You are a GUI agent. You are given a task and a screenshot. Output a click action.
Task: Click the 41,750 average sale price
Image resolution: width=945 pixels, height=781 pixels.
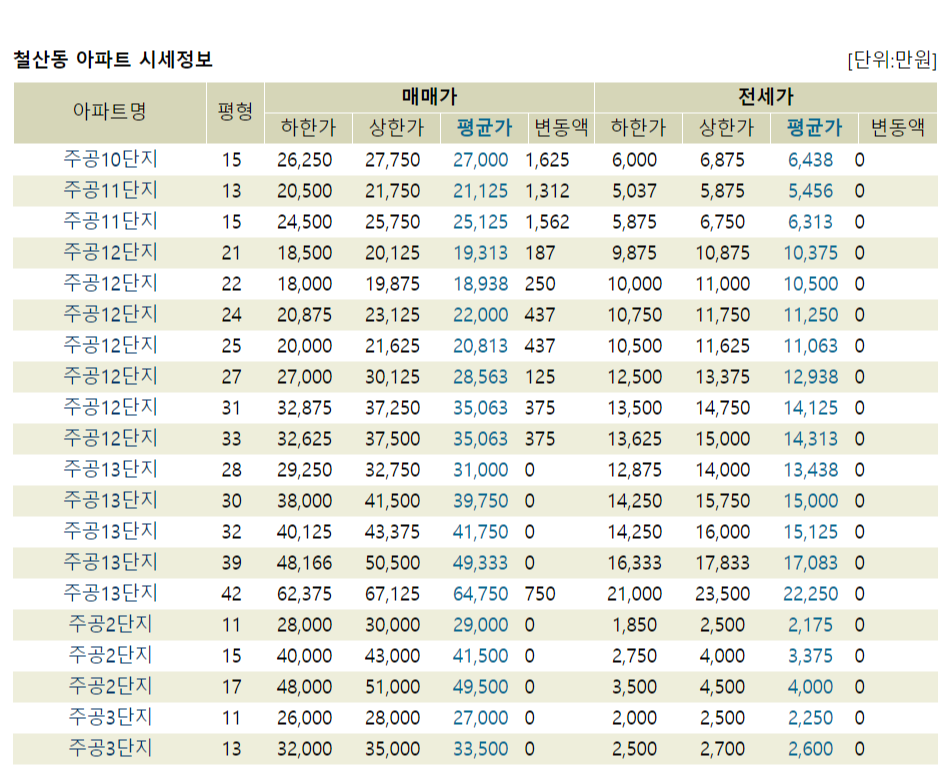click(x=480, y=533)
